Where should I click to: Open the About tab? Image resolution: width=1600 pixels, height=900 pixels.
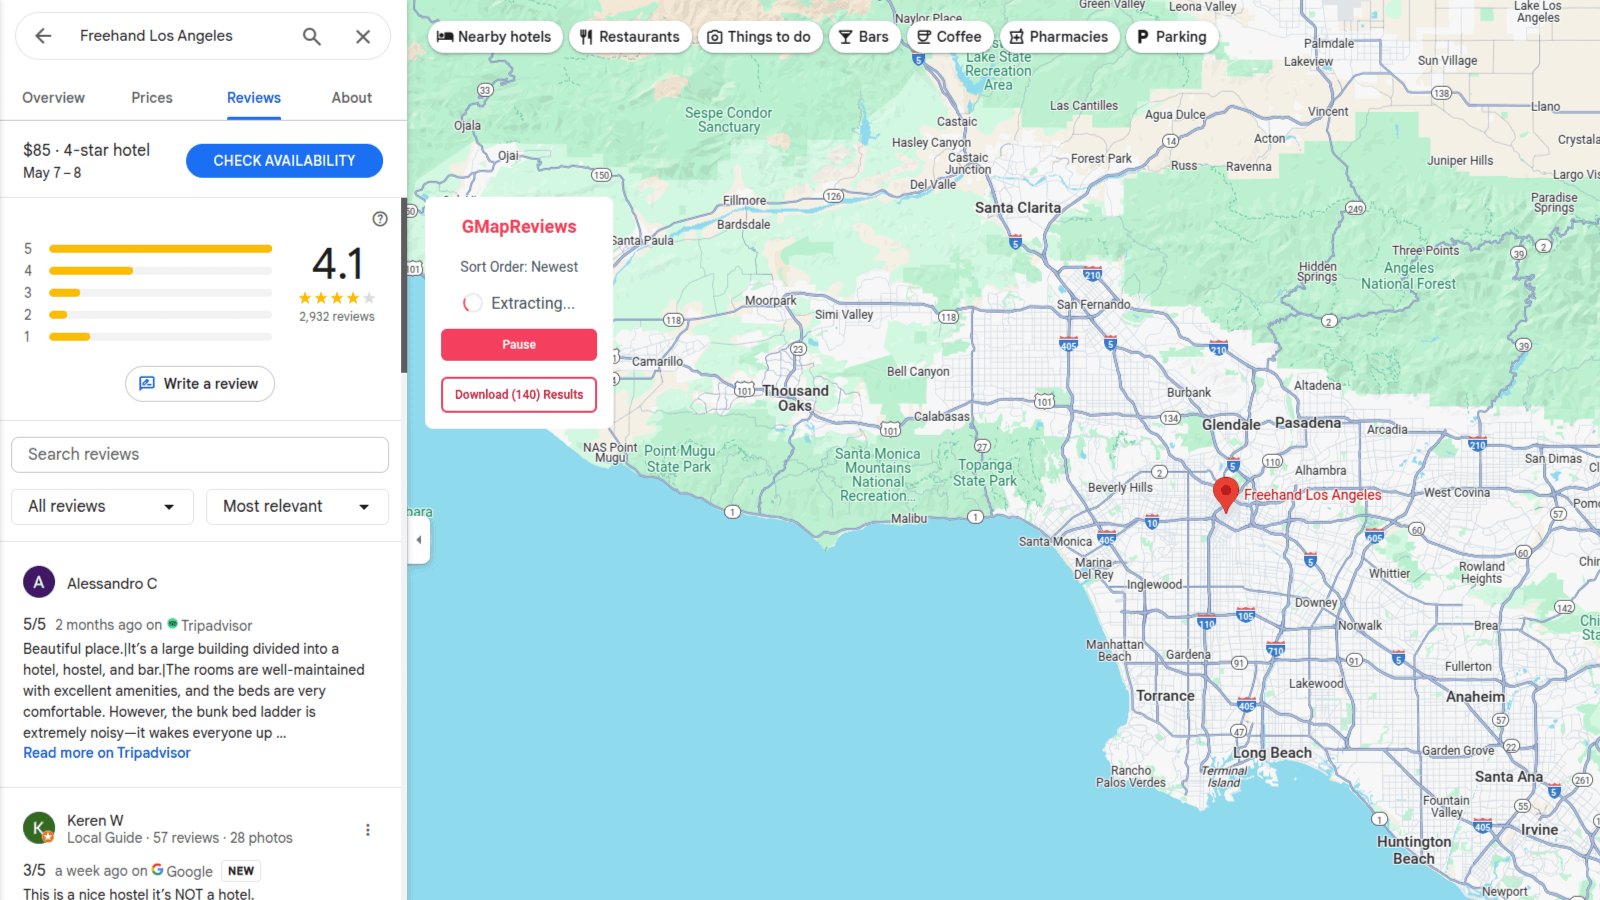[352, 98]
